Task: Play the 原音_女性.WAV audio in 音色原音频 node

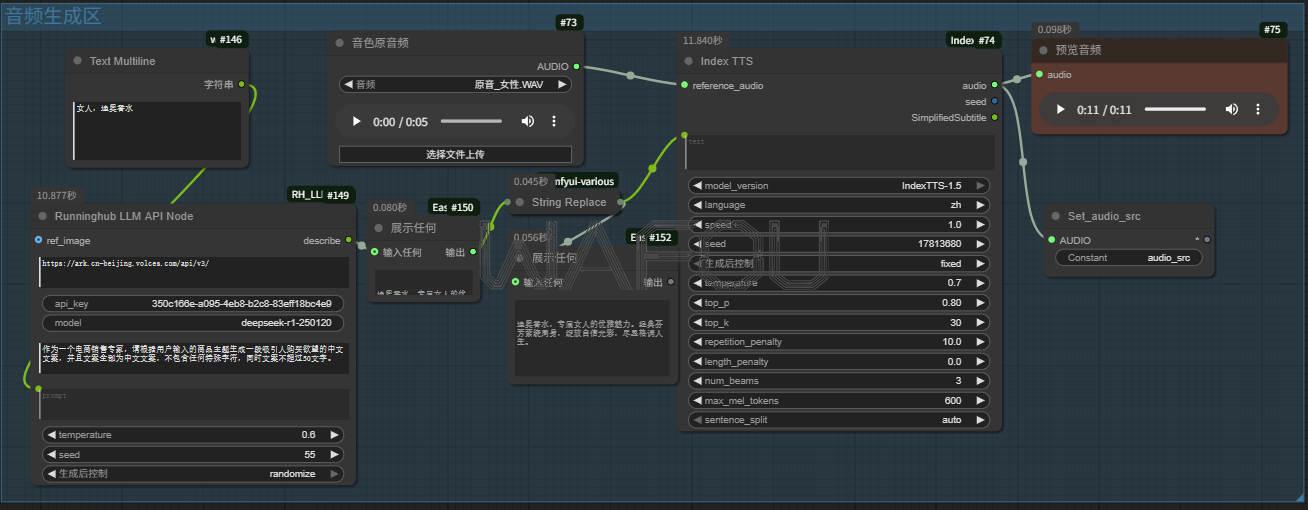Action: click(356, 122)
